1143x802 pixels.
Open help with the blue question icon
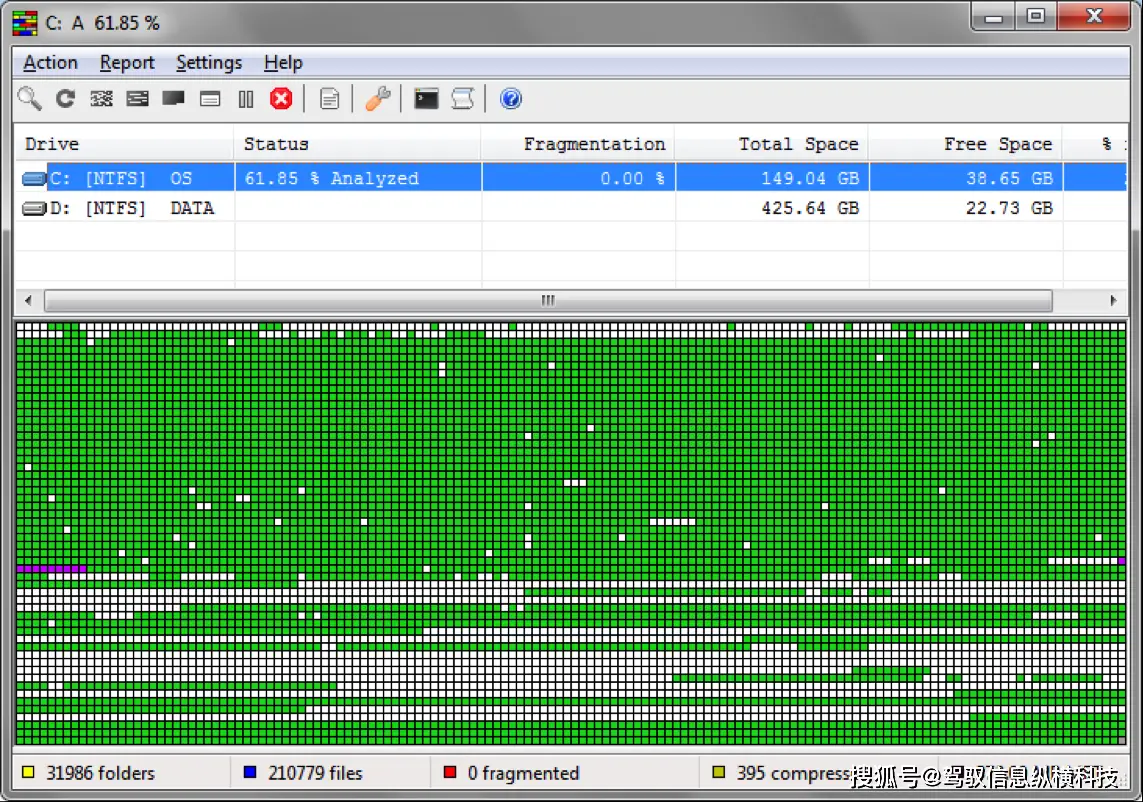(x=510, y=99)
